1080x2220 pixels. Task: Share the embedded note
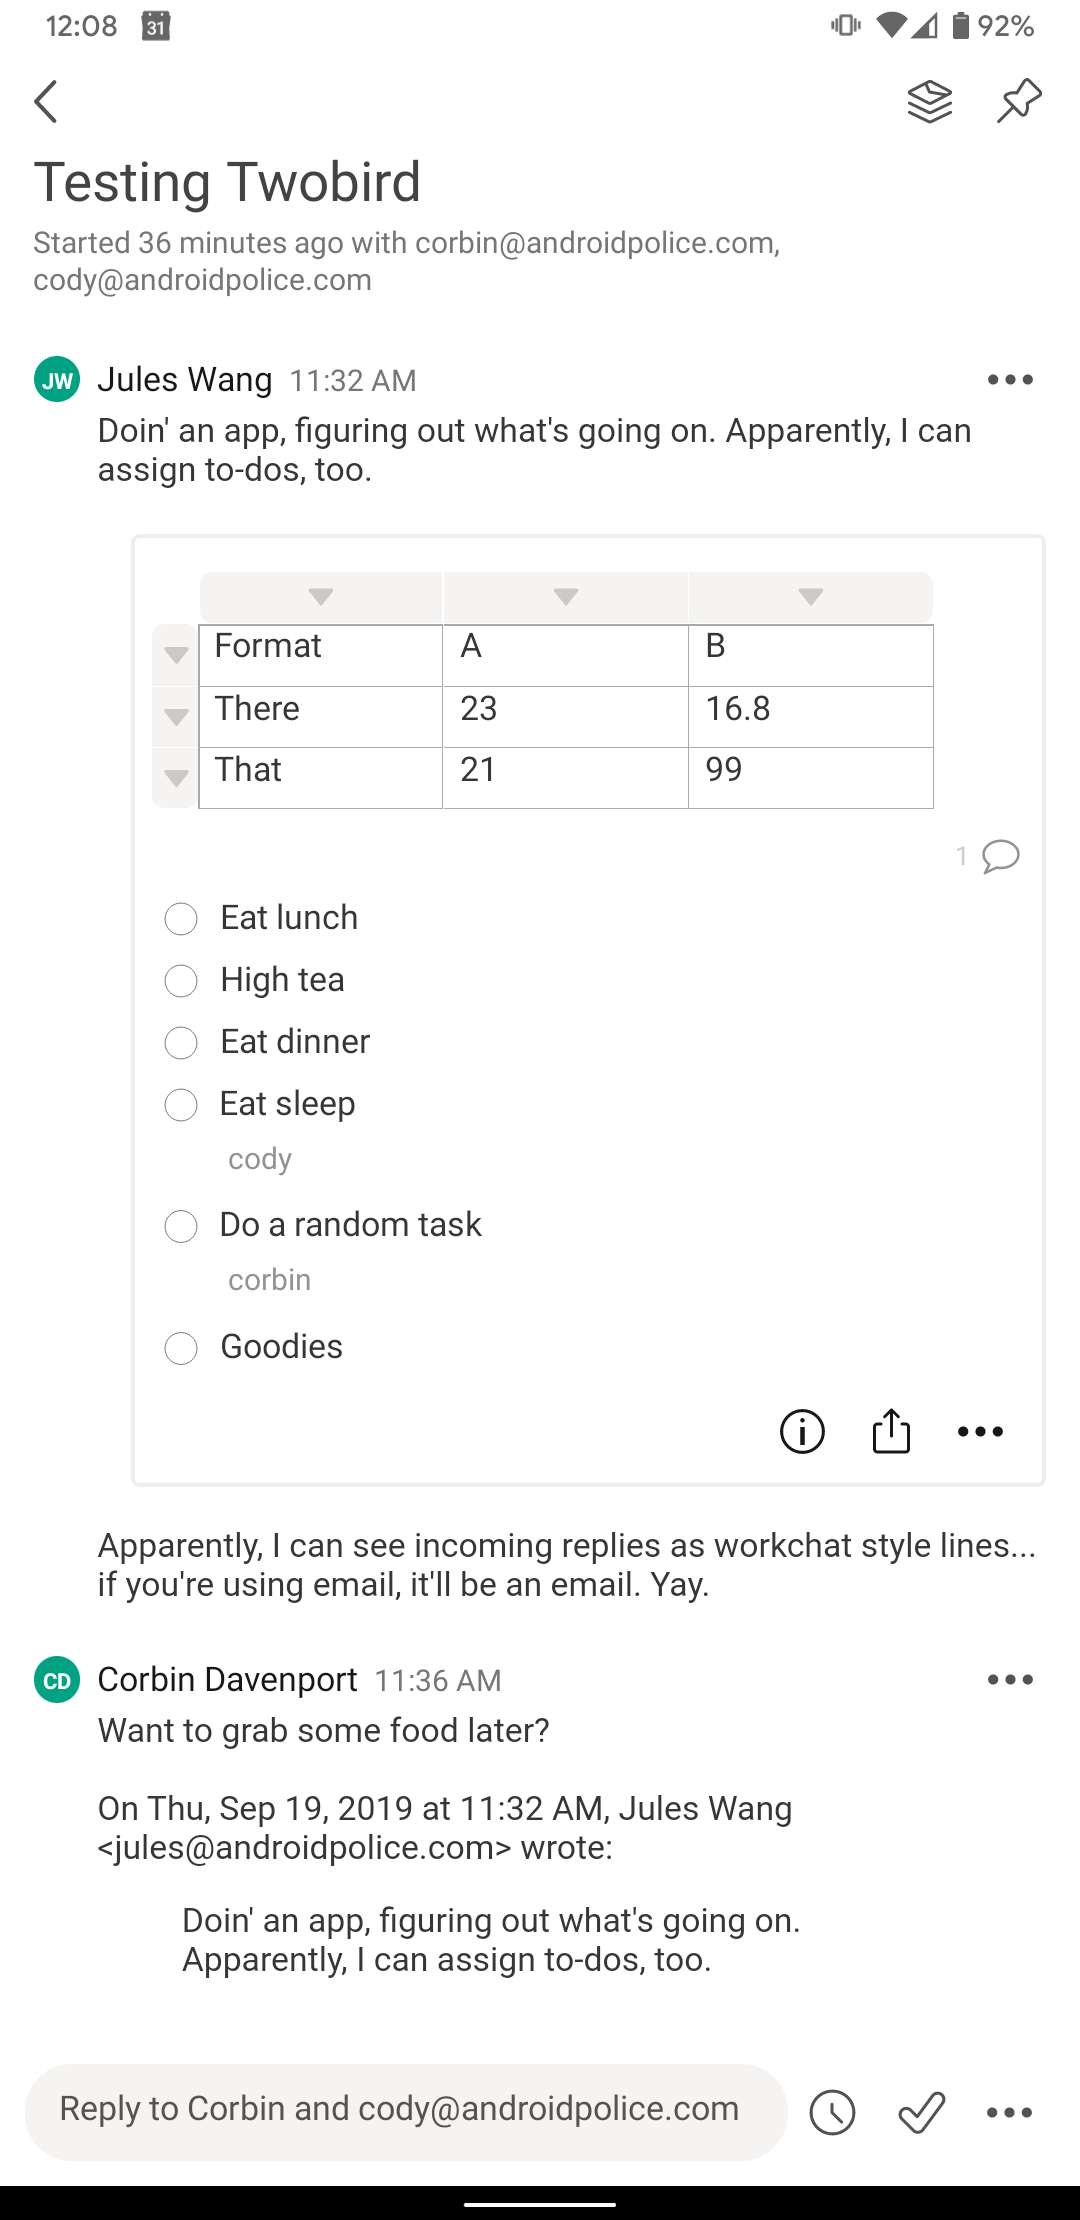click(x=891, y=1431)
